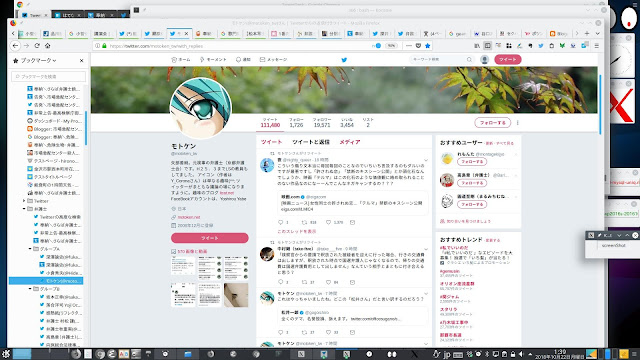
Task: Open the three-dot more options beside Follow
Action: click(518, 122)
